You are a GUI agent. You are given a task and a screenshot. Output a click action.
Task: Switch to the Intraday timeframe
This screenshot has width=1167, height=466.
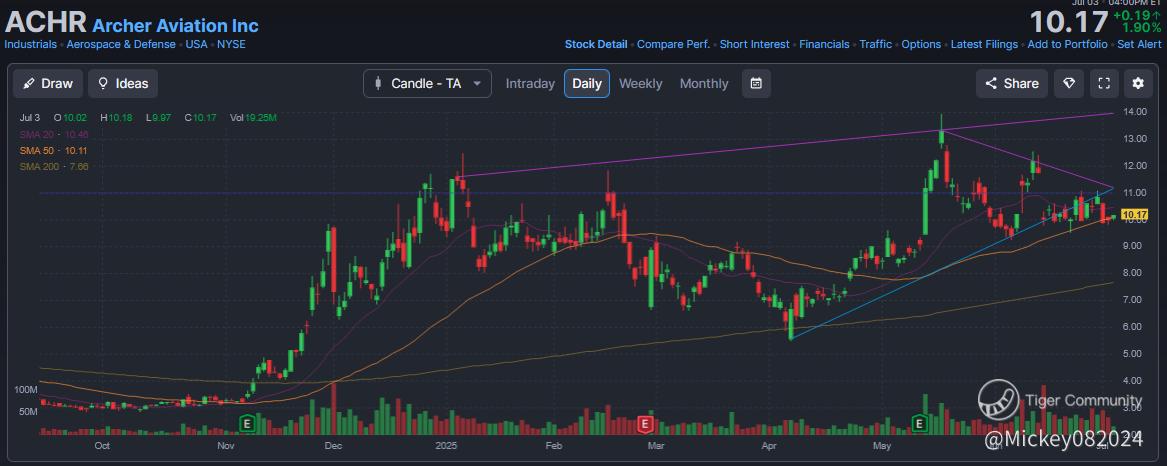click(x=530, y=83)
